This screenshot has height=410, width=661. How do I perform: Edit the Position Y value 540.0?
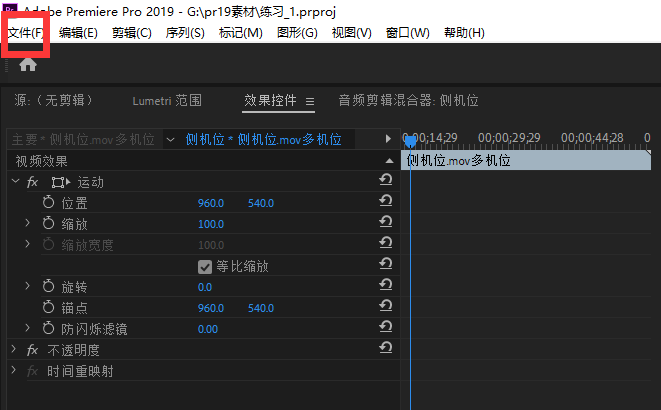click(261, 203)
